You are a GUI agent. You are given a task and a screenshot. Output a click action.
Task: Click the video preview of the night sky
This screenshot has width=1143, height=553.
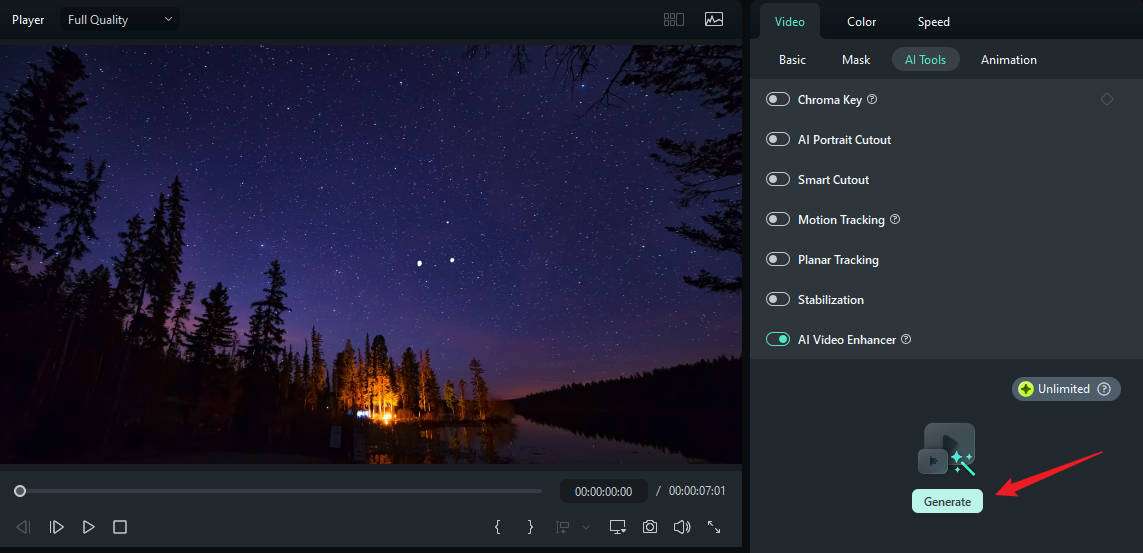[370, 254]
